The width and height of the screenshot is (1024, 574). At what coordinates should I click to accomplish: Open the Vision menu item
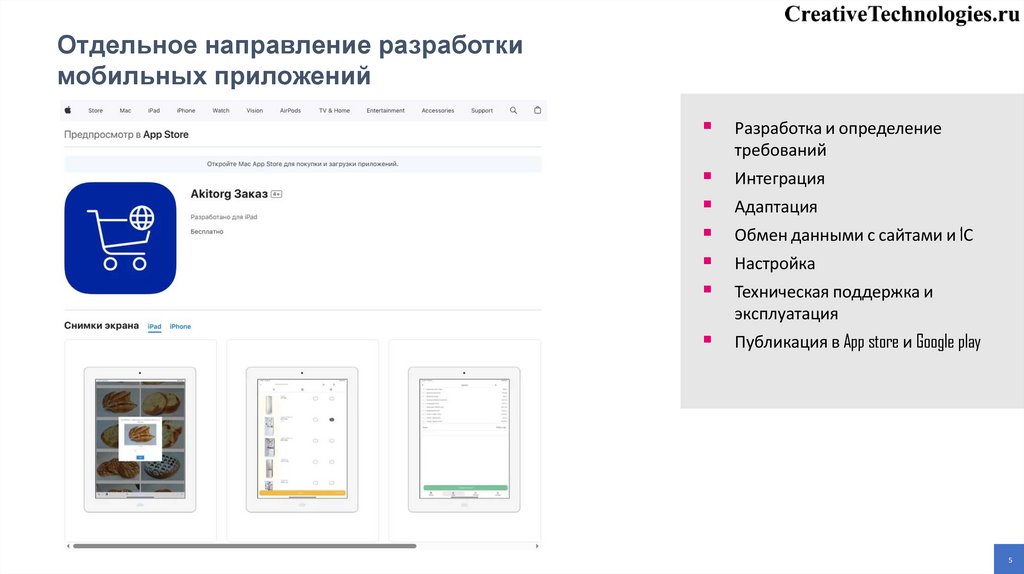click(x=255, y=111)
